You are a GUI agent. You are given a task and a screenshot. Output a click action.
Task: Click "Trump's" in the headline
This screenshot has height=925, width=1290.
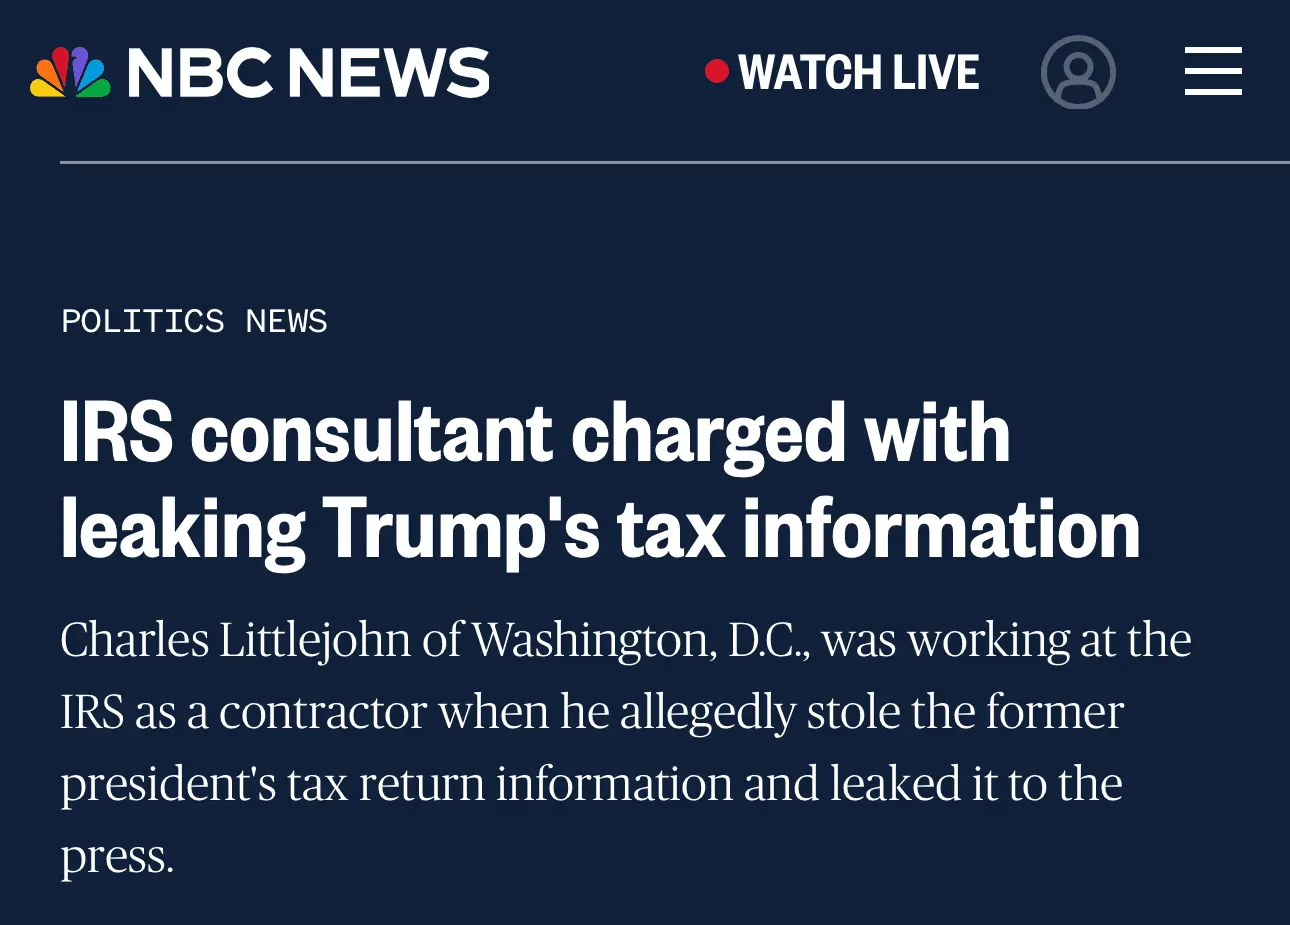[x=460, y=529]
